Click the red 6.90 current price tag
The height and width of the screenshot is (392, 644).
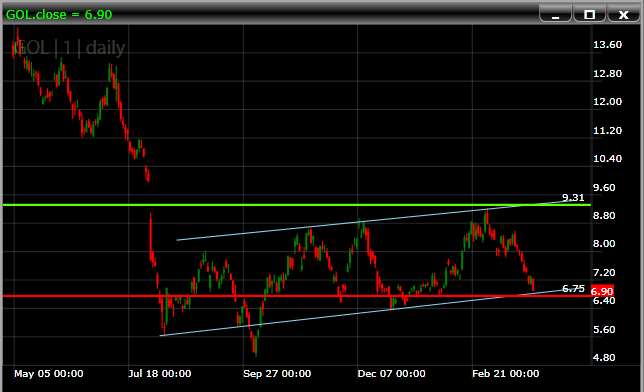coord(602,291)
